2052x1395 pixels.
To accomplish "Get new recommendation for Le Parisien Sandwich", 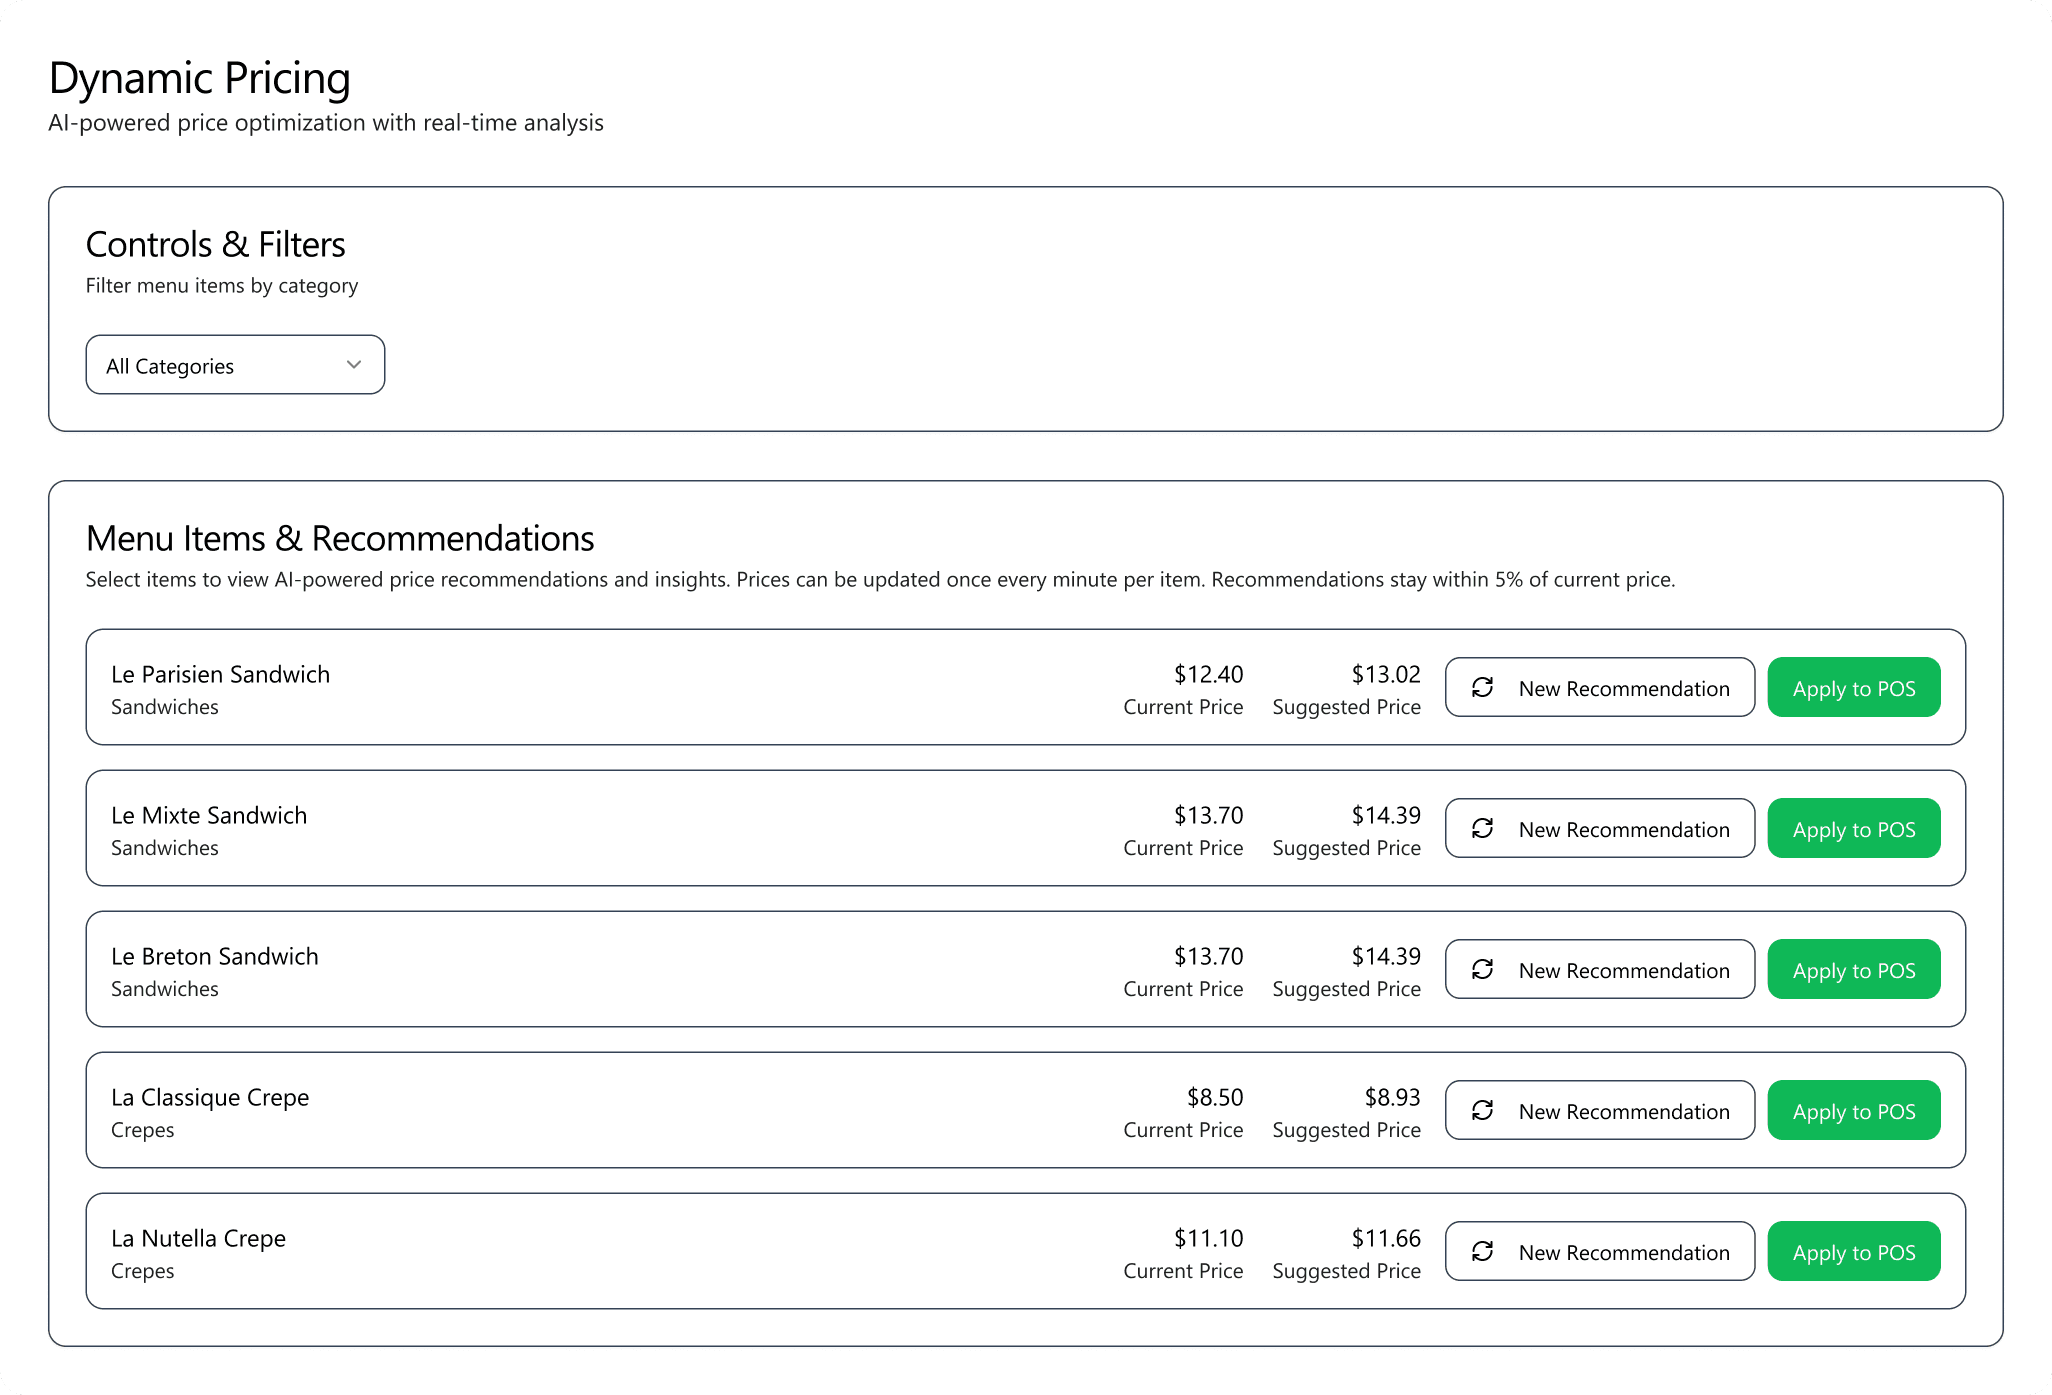I will coord(1622,688).
